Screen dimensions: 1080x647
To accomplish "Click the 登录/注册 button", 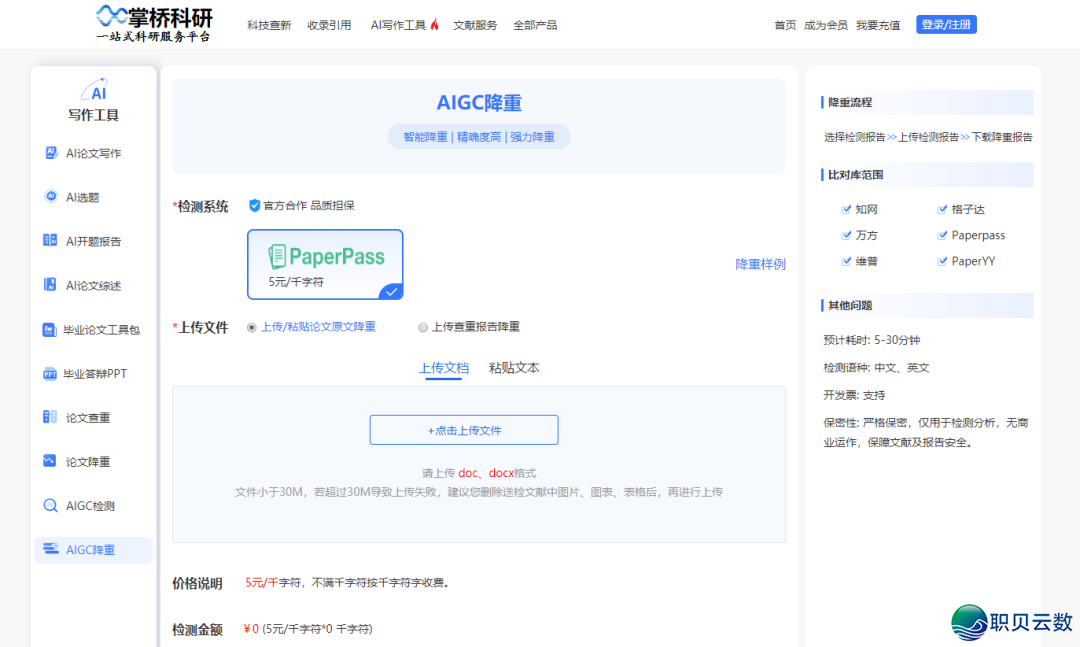I will [946, 25].
